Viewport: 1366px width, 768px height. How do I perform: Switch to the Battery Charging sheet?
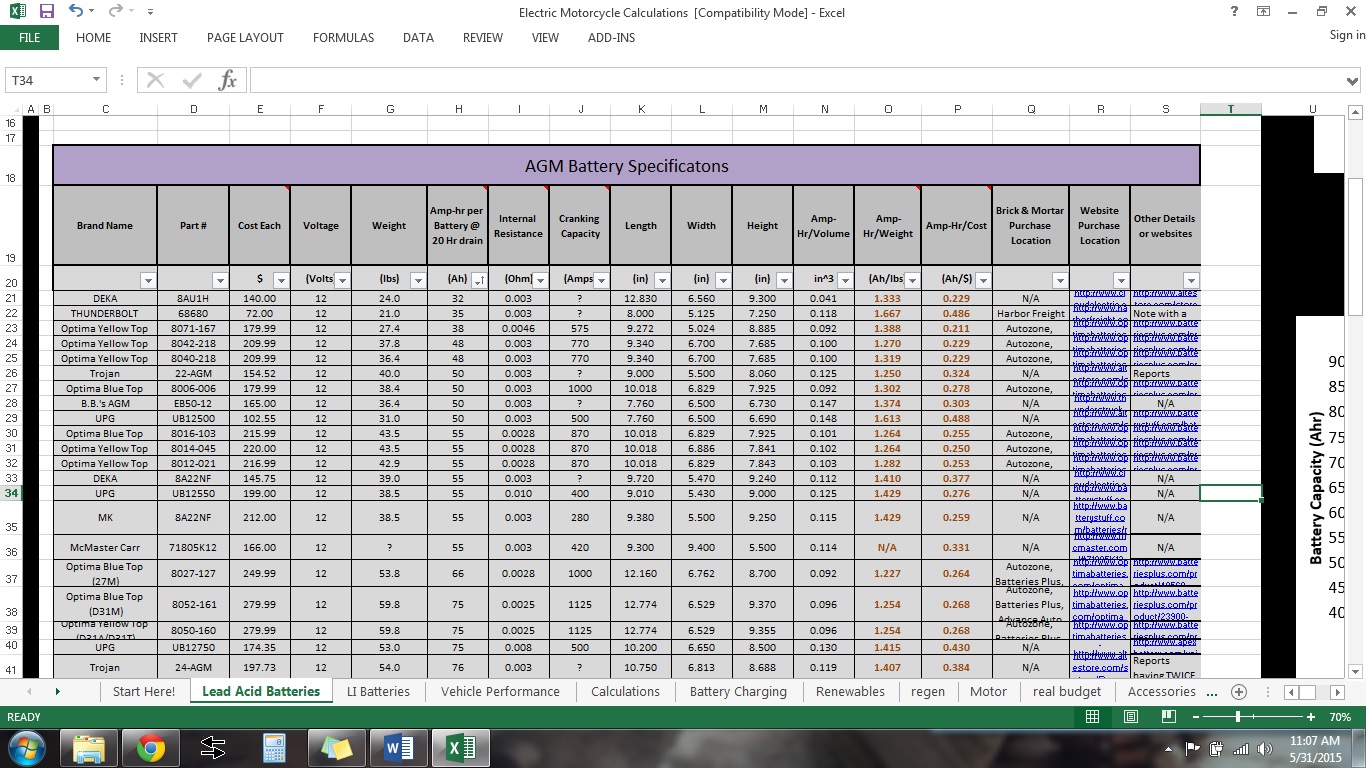(738, 691)
